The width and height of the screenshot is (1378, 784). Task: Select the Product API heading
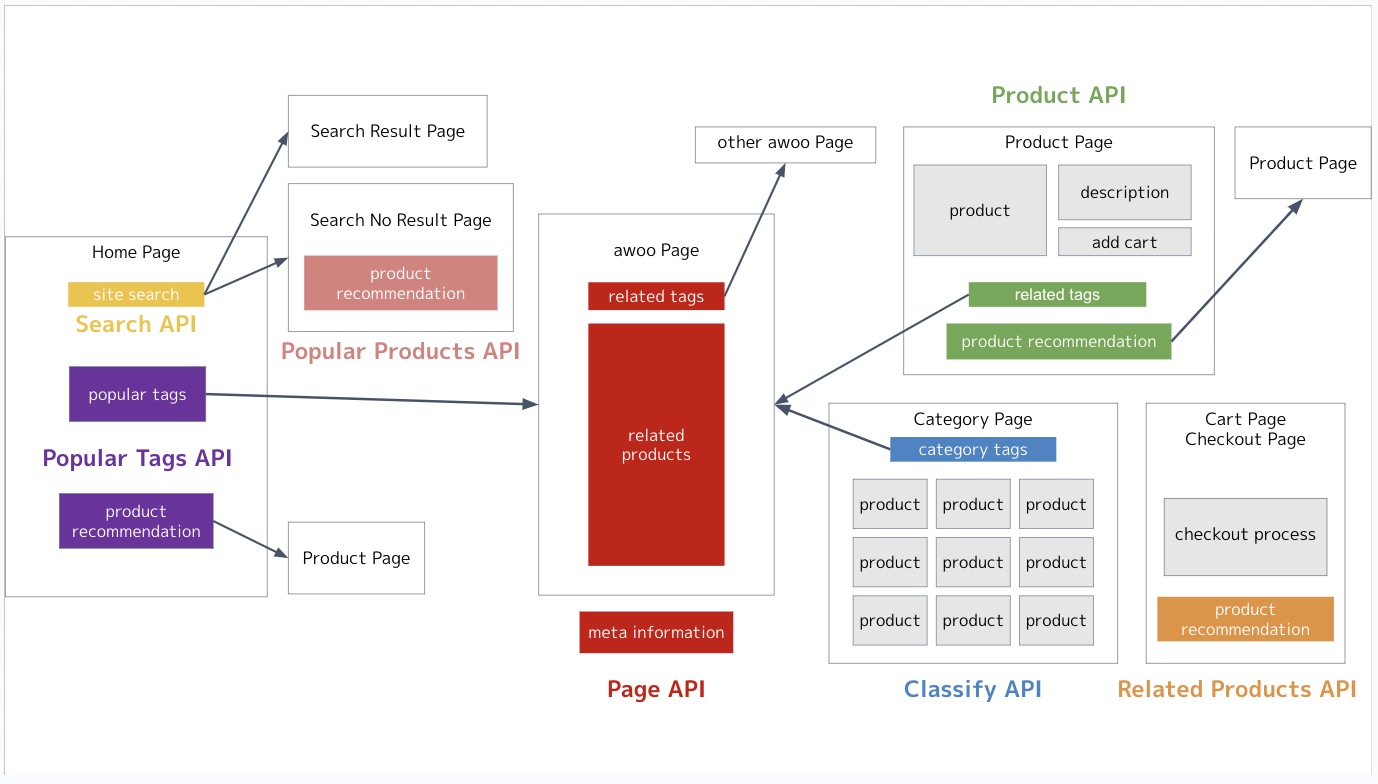tap(1058, 95)
